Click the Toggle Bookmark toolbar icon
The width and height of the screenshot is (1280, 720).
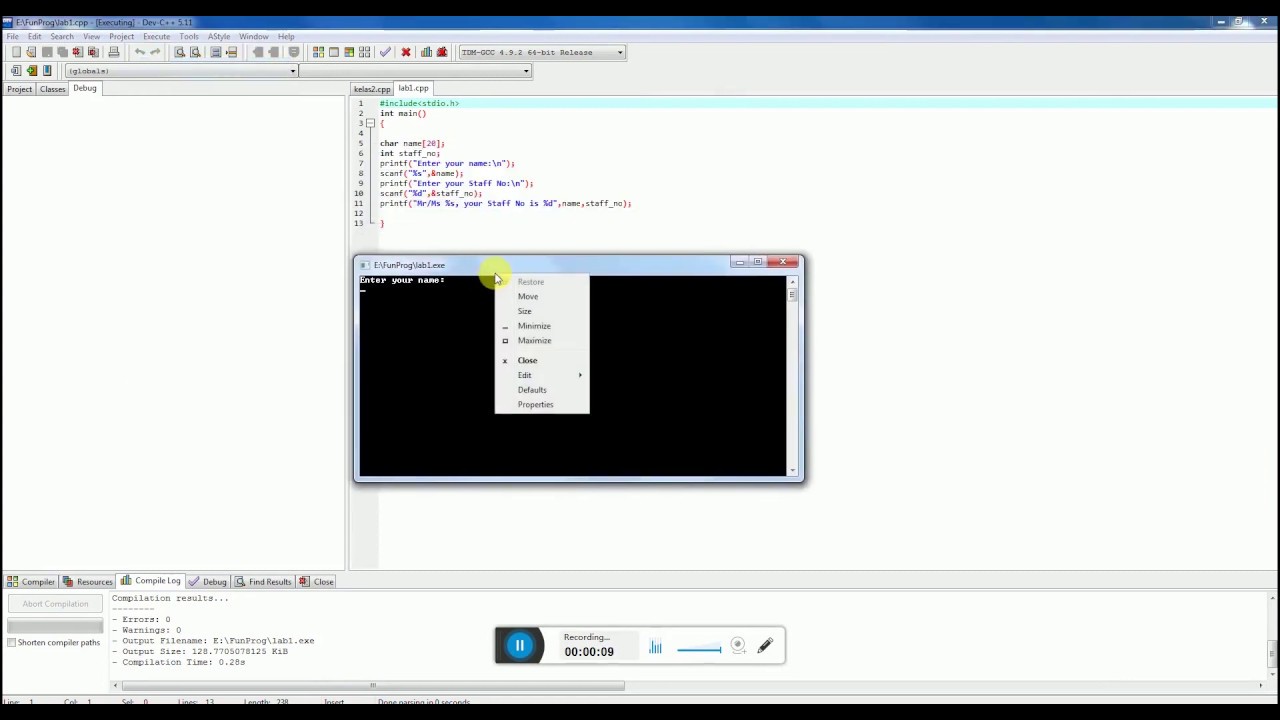tap(31, 71)
